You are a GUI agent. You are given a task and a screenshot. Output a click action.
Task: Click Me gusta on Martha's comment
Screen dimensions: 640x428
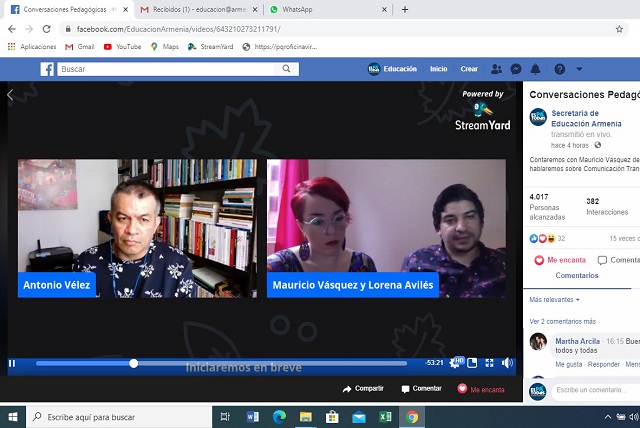[x=569, y=364]
